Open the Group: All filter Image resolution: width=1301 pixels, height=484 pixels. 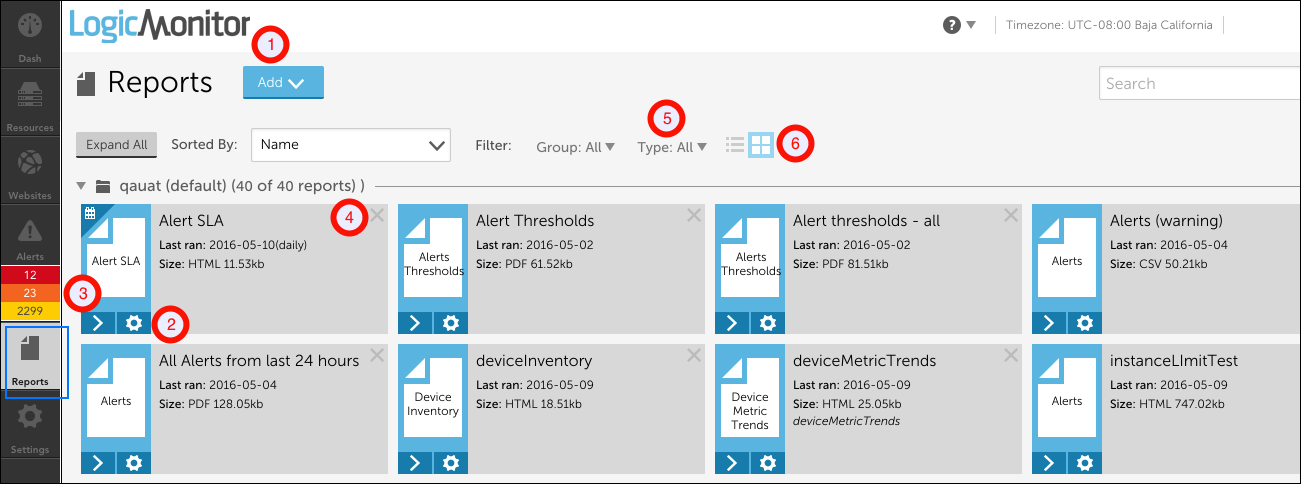576,147
